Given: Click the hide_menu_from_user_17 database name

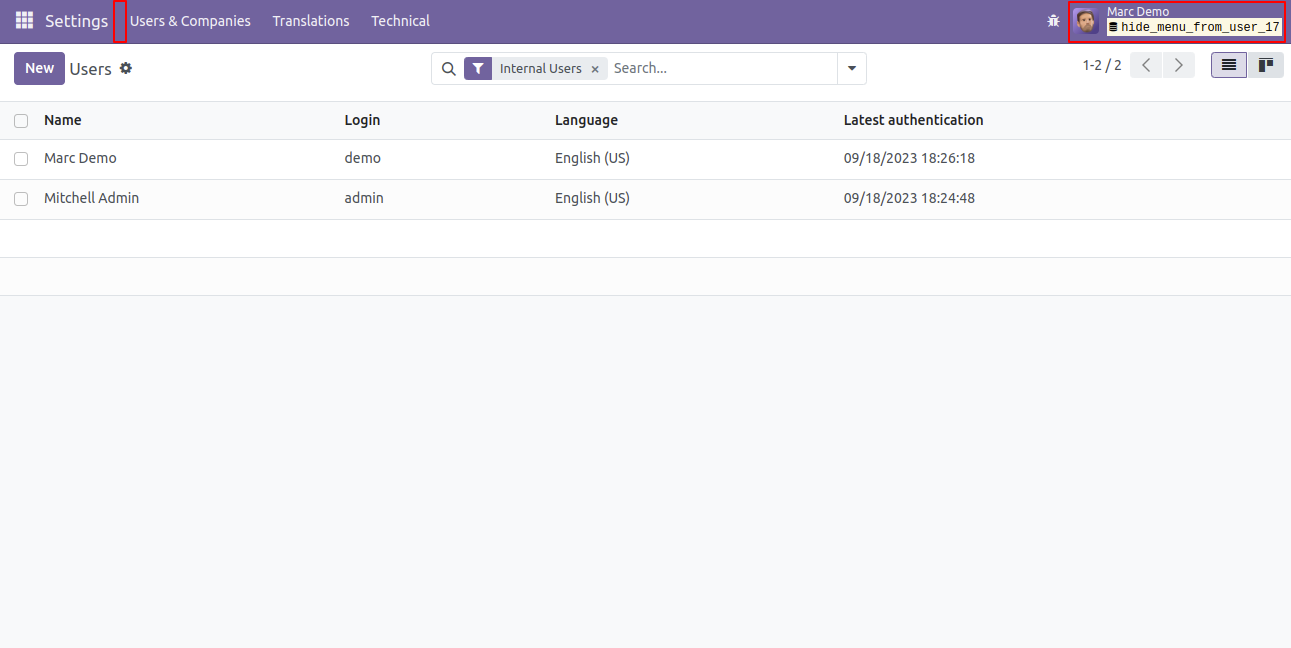Looking at the screenshot, I should click(x=1199, y=28).
